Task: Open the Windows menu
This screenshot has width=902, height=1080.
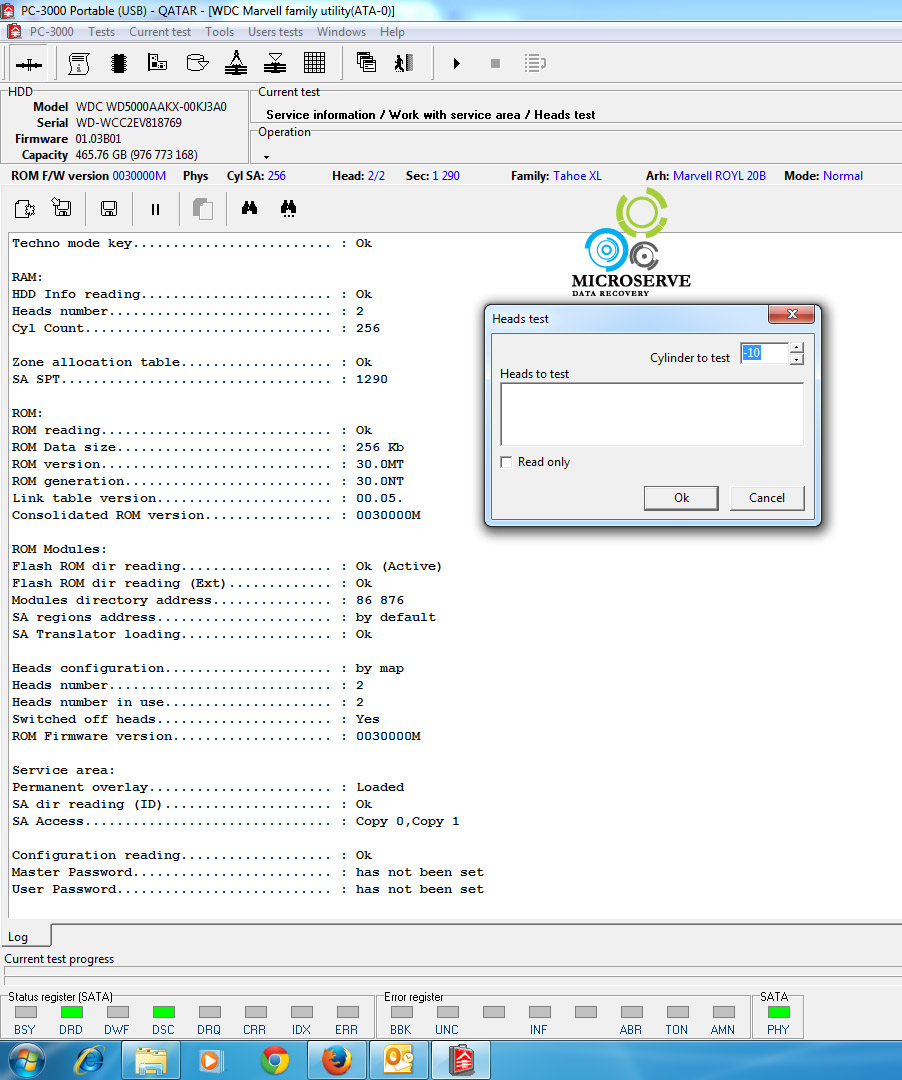Action: click(342, 32)
